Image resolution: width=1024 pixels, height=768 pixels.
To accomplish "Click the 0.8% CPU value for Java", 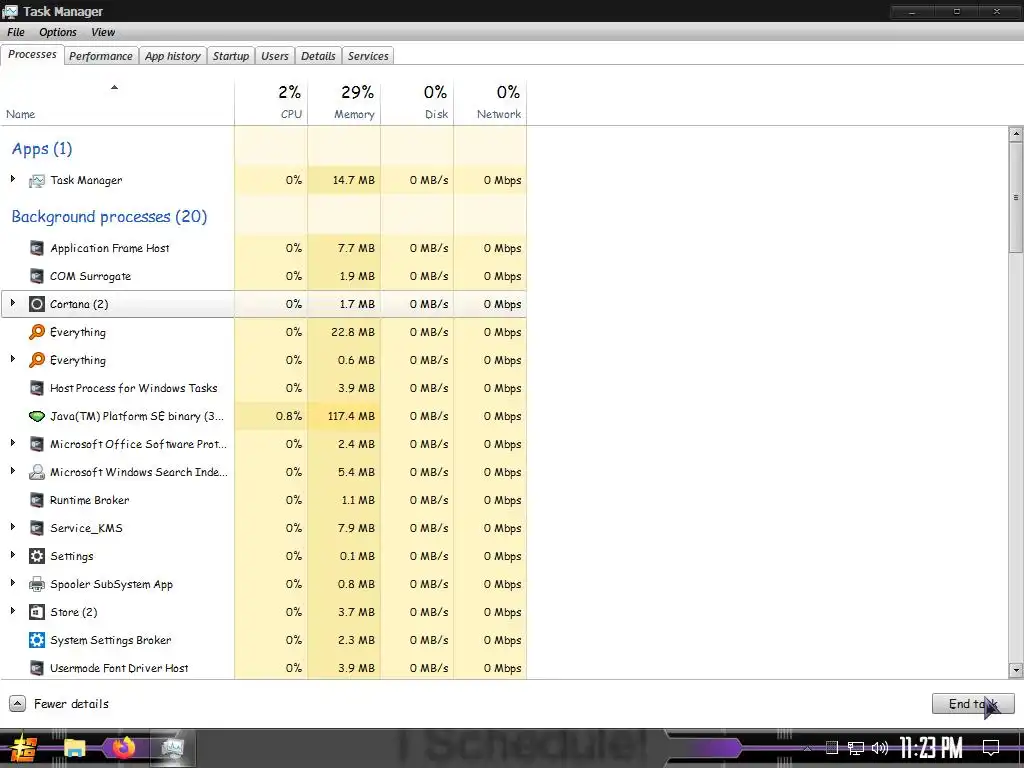I will pos(289,416).
